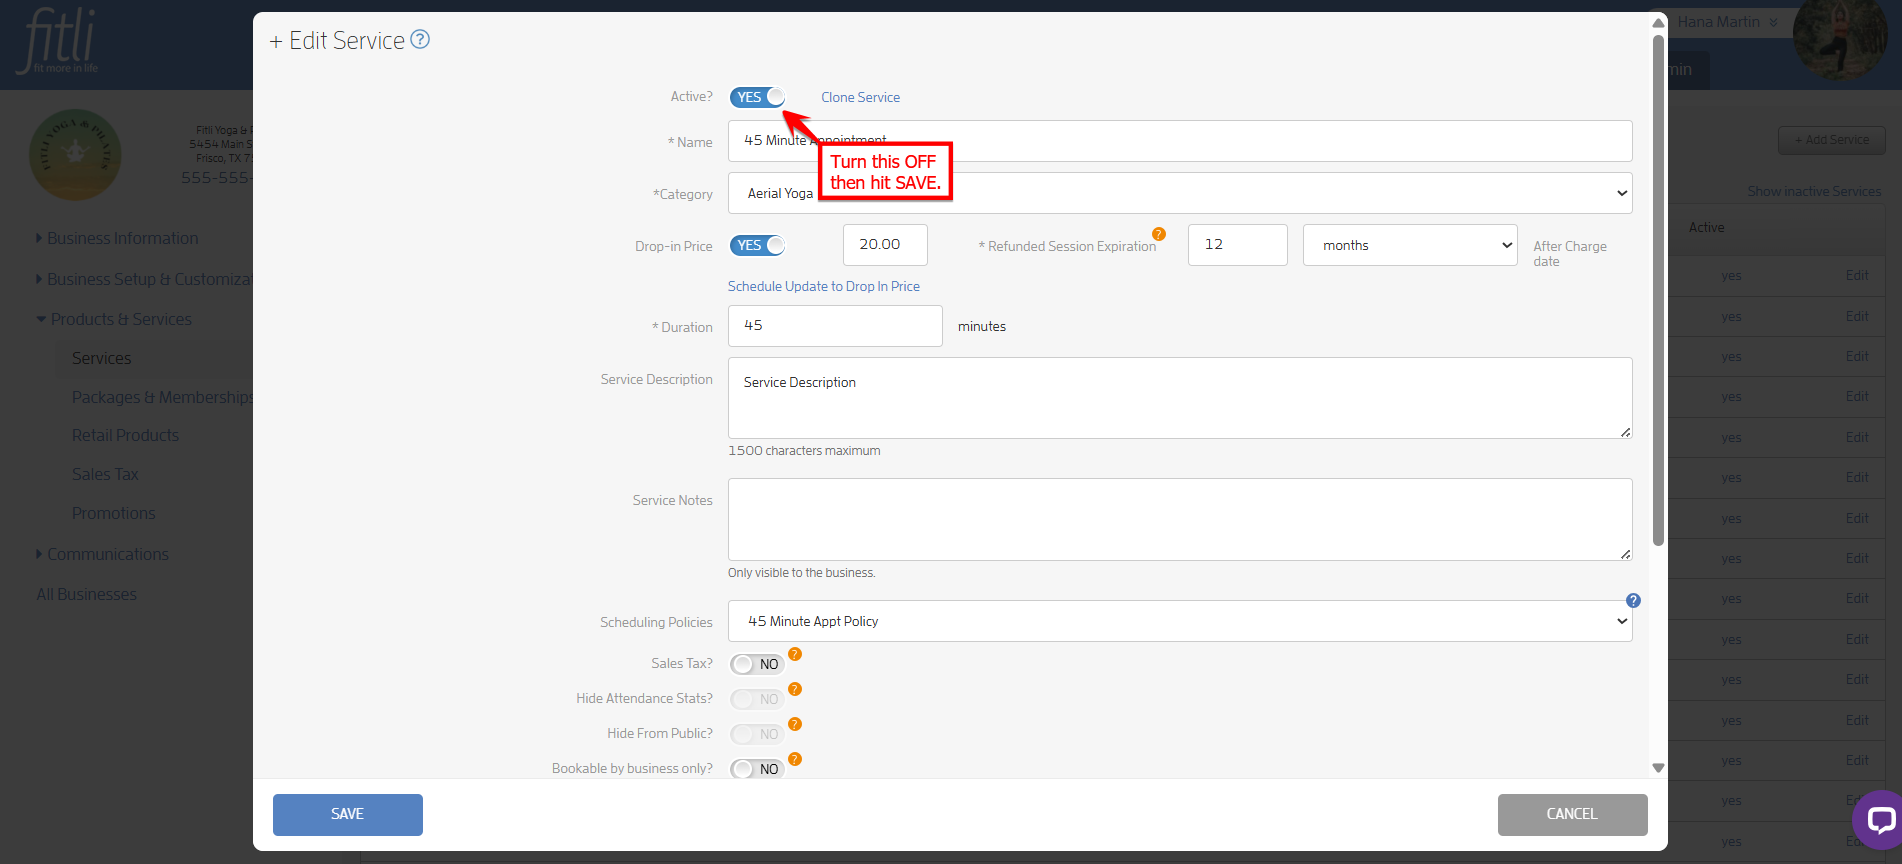Enable the Sales Tax toggle

757,664
